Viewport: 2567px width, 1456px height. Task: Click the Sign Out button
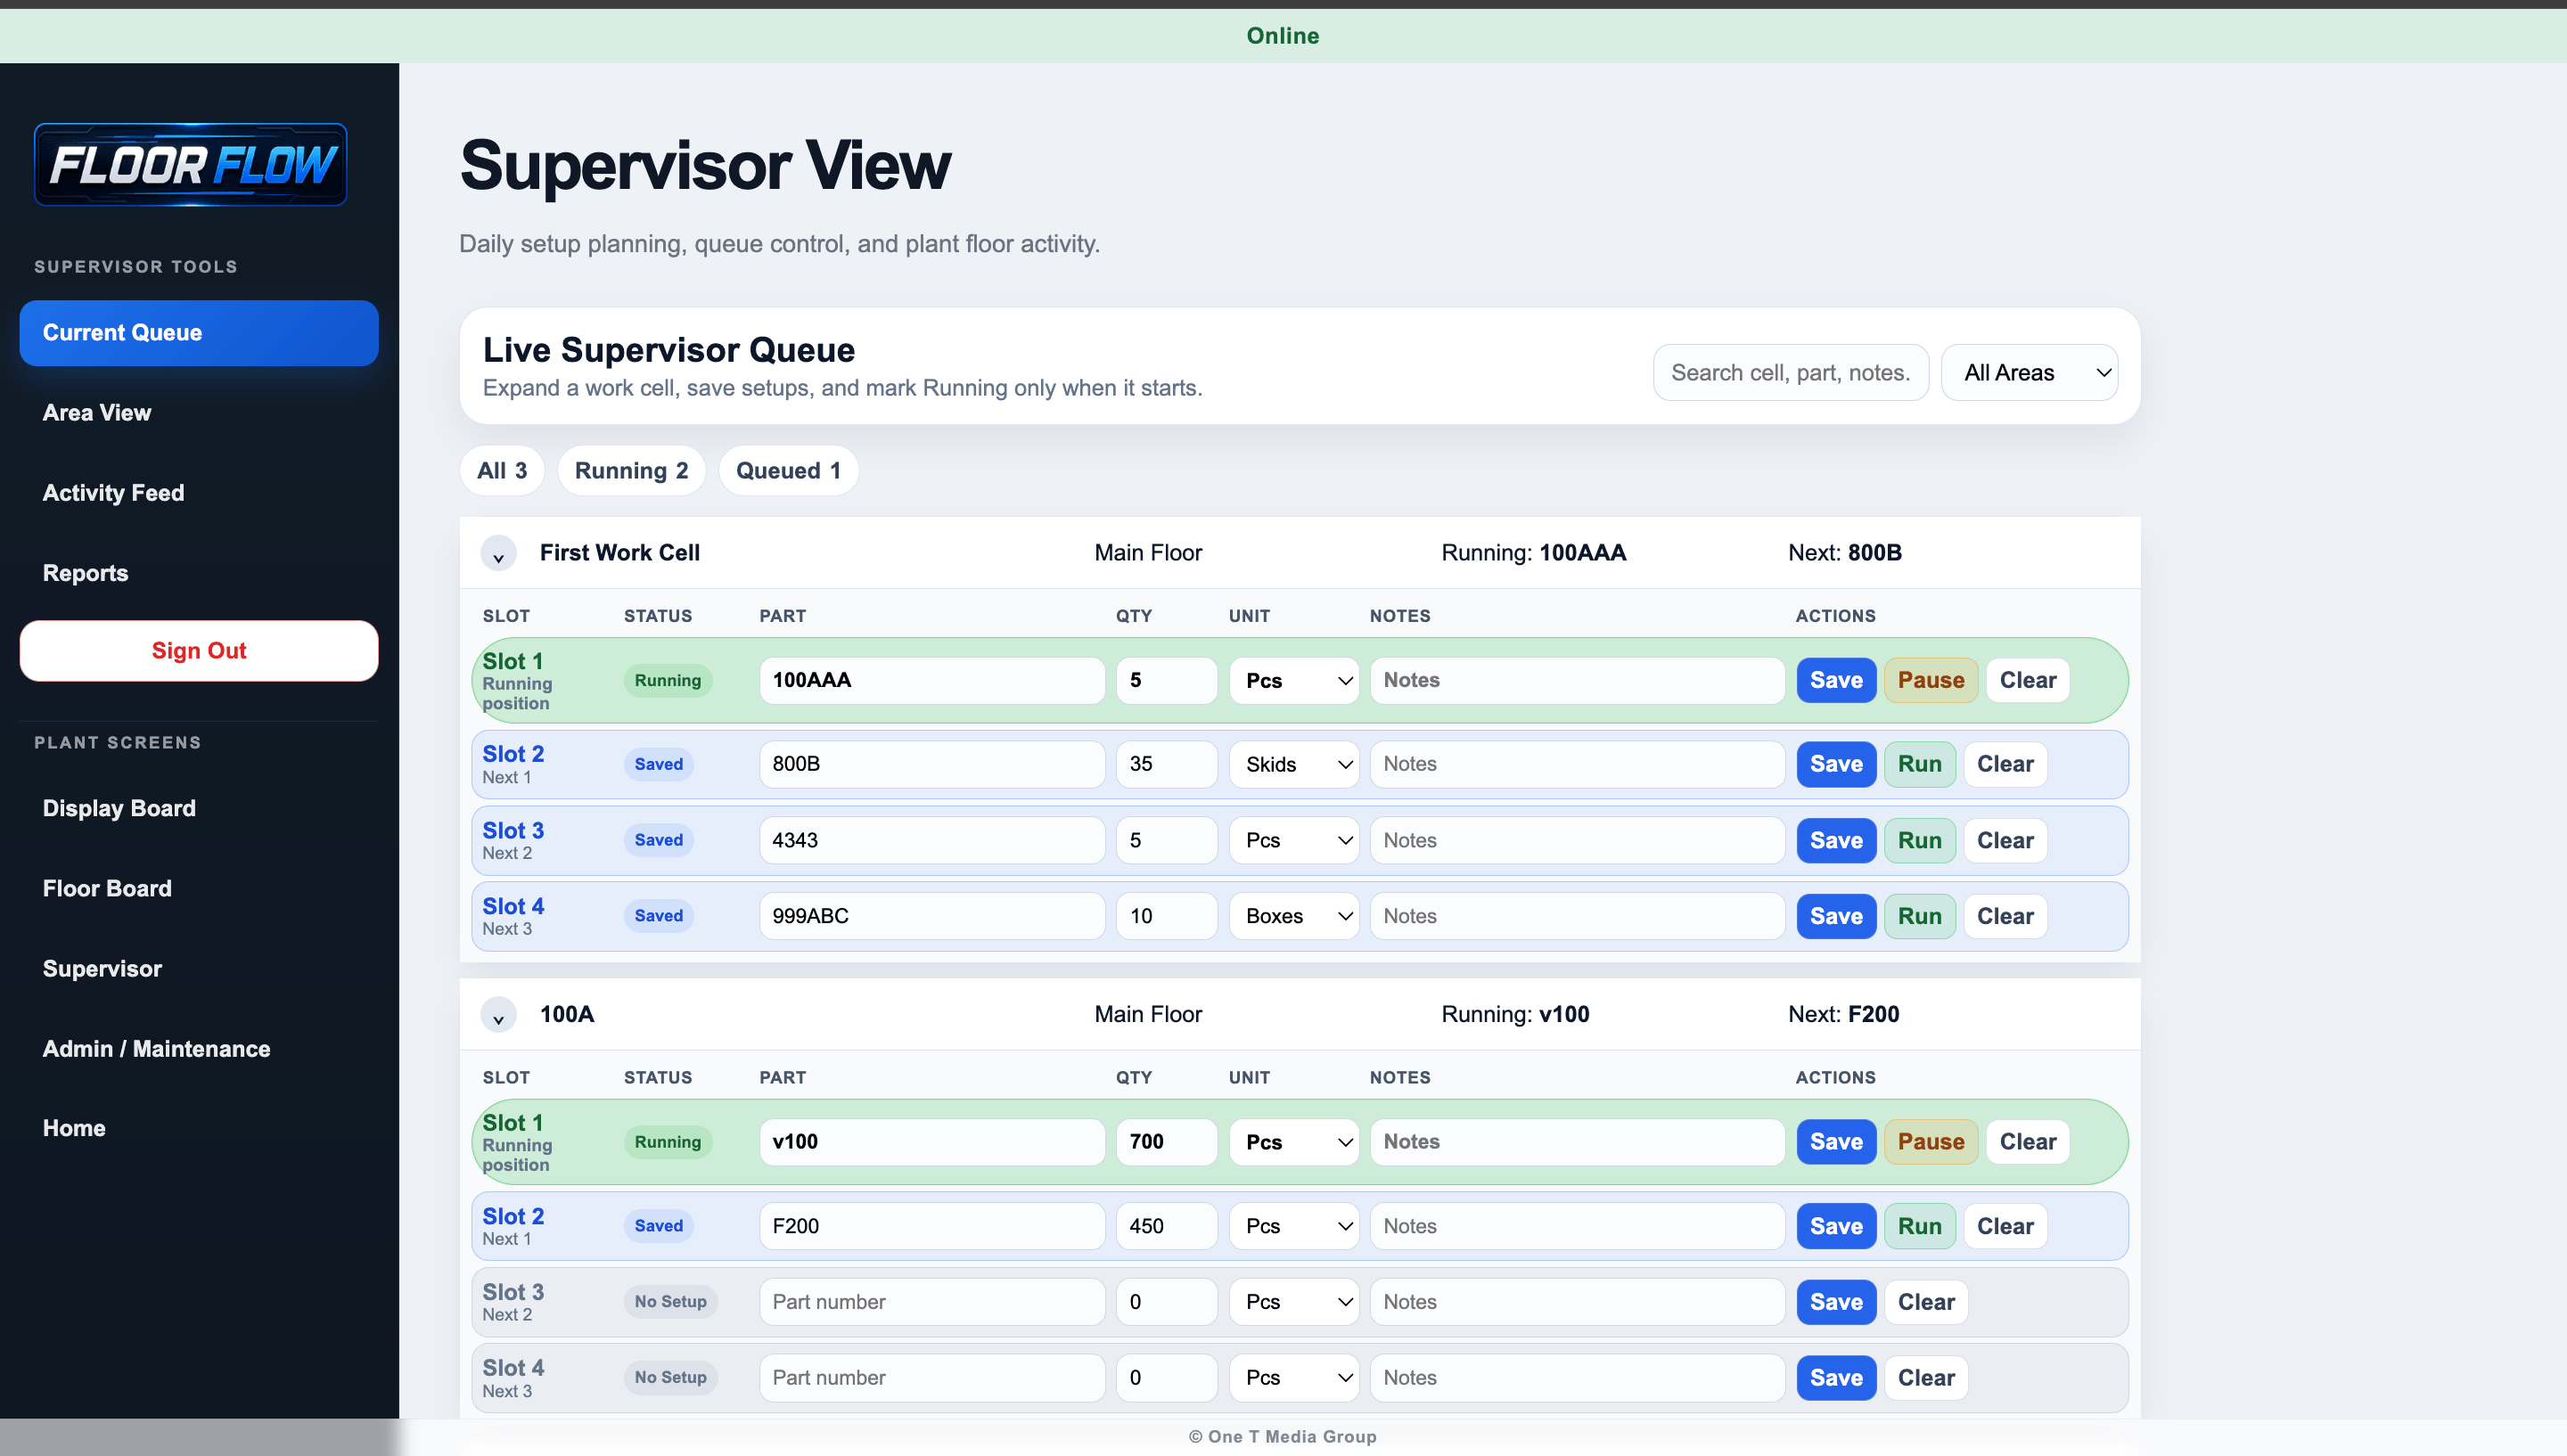click(199, 651)
